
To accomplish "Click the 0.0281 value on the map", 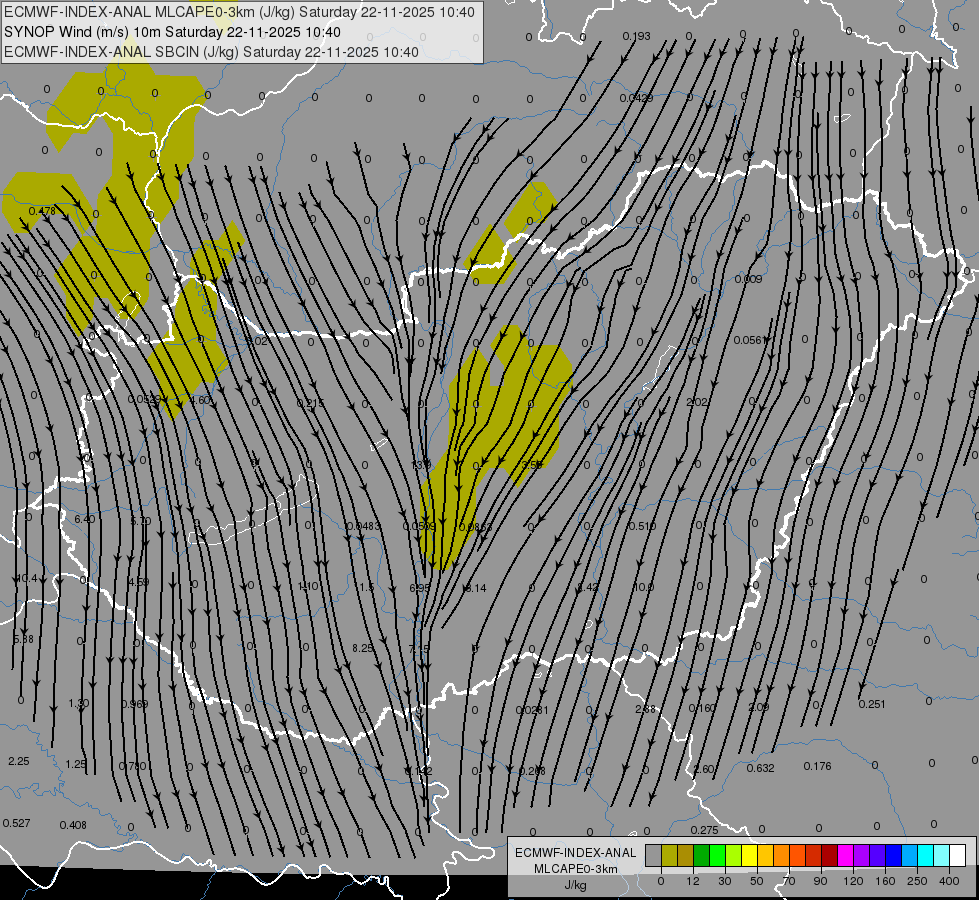I will click(x=532, y=710).
